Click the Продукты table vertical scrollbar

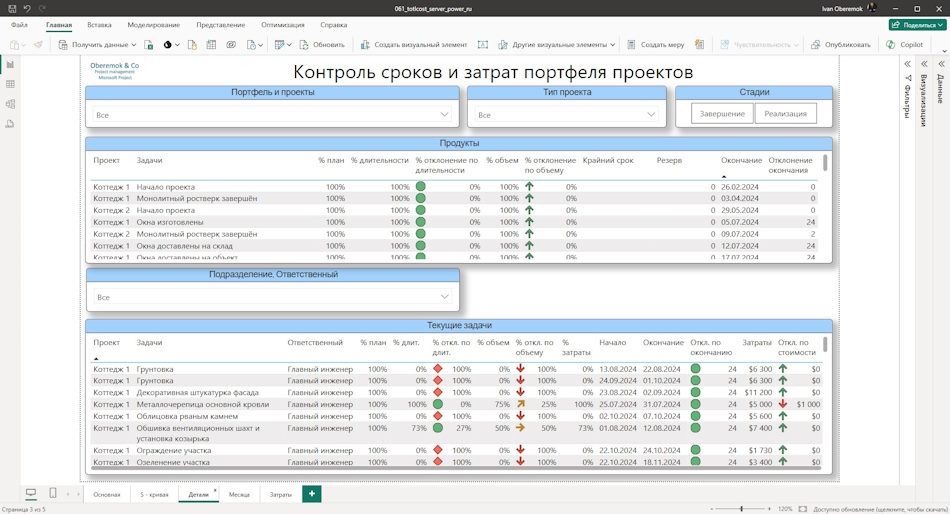[825, 163]
